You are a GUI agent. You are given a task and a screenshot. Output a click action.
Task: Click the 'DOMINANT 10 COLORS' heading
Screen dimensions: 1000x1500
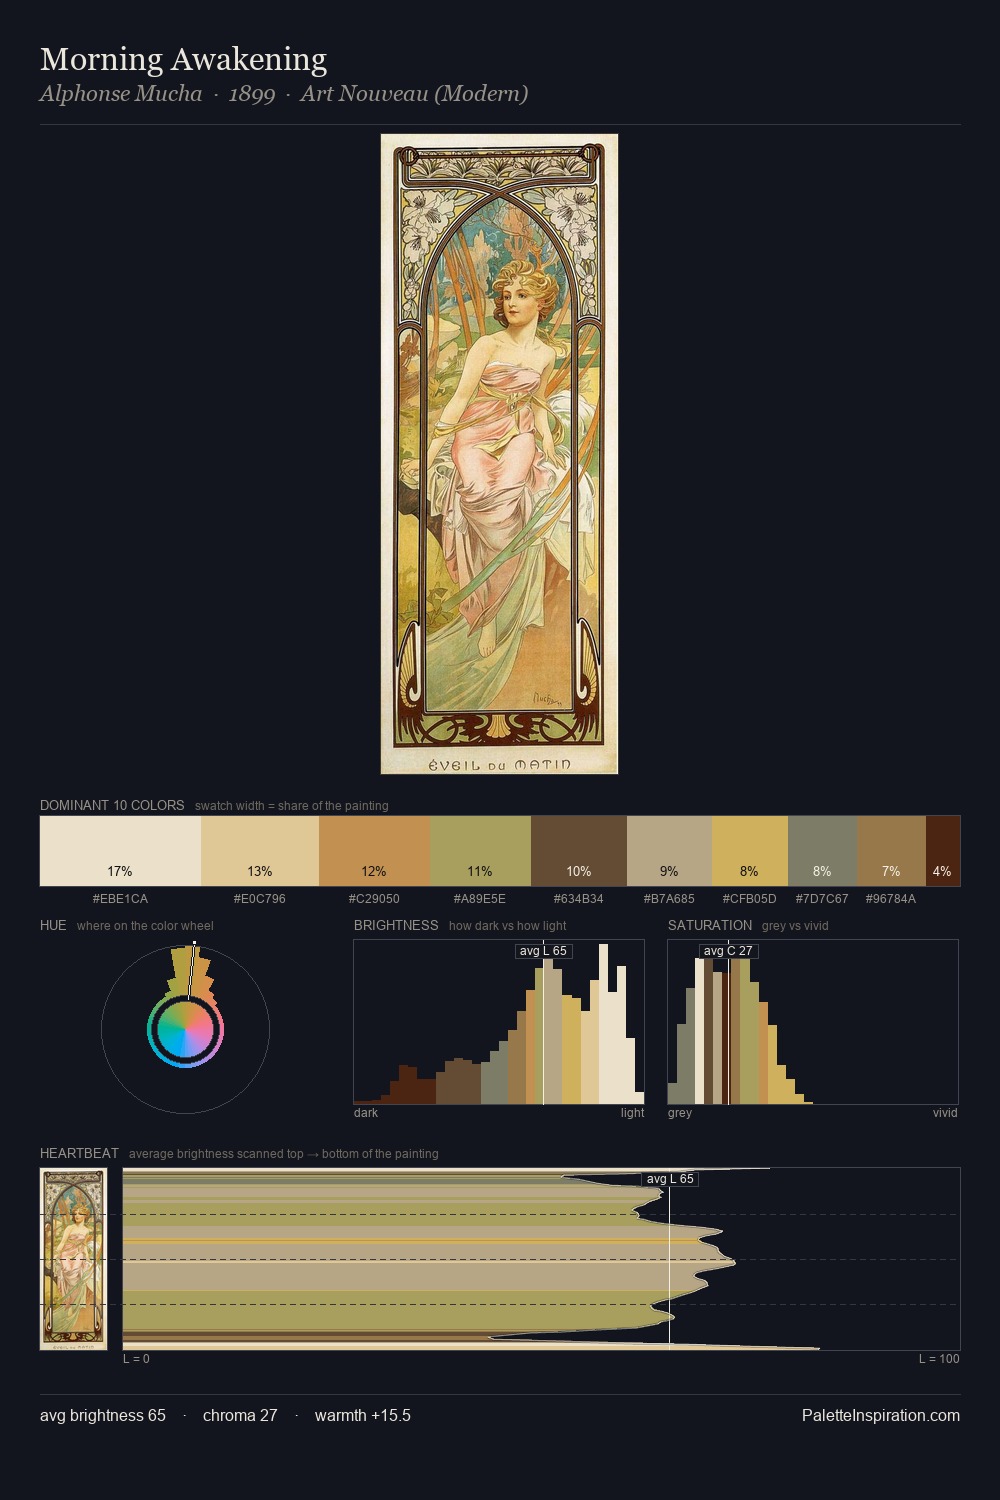[x=112, y=805]
